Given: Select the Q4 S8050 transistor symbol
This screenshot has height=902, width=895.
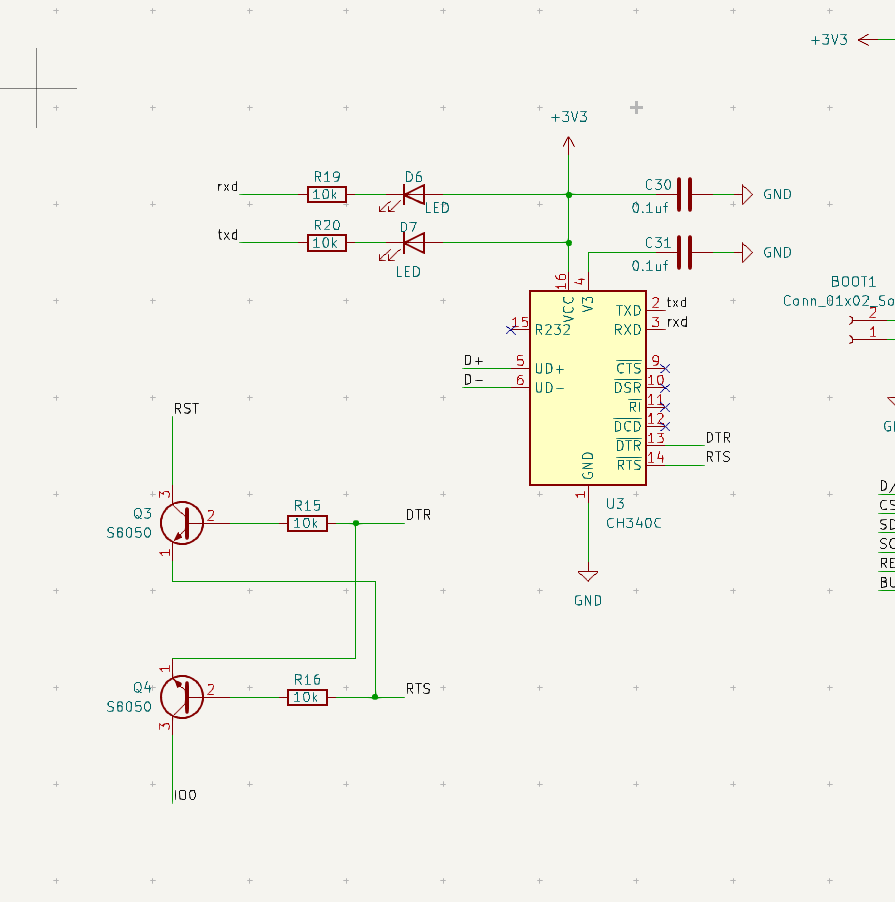Looking at the screenshot, I should click(x=180, y=697).
